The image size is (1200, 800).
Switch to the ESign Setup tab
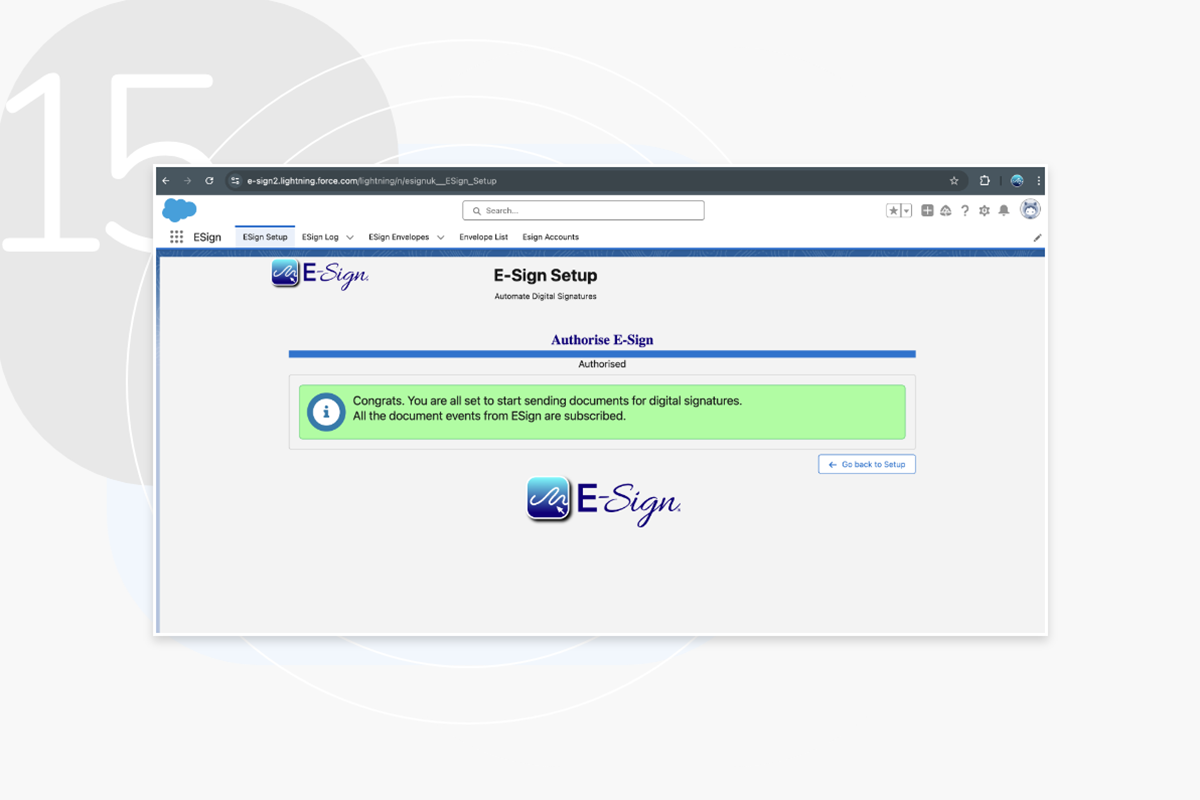pos(265,237)
